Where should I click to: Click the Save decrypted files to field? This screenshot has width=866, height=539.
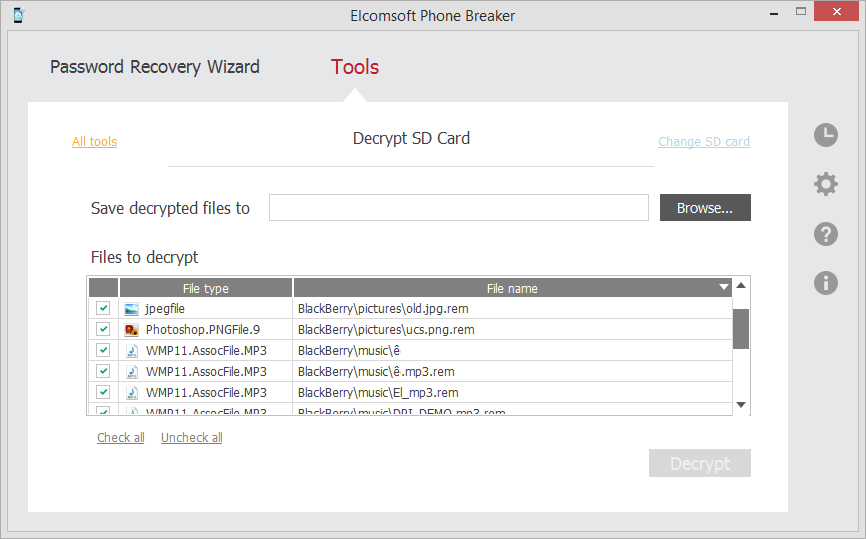point(459,208)
